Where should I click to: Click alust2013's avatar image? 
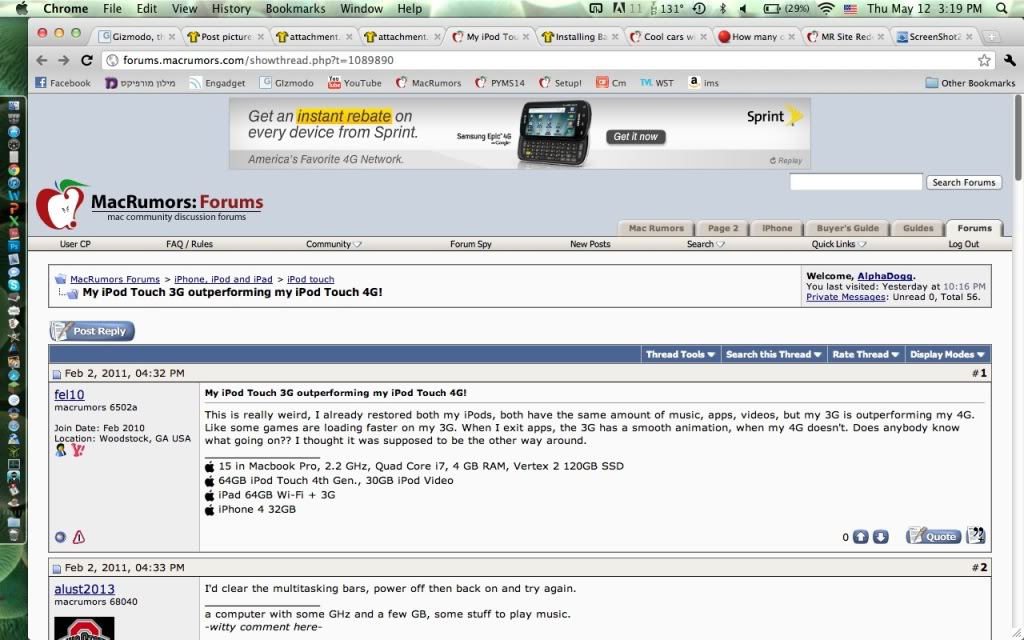(84, 628)
